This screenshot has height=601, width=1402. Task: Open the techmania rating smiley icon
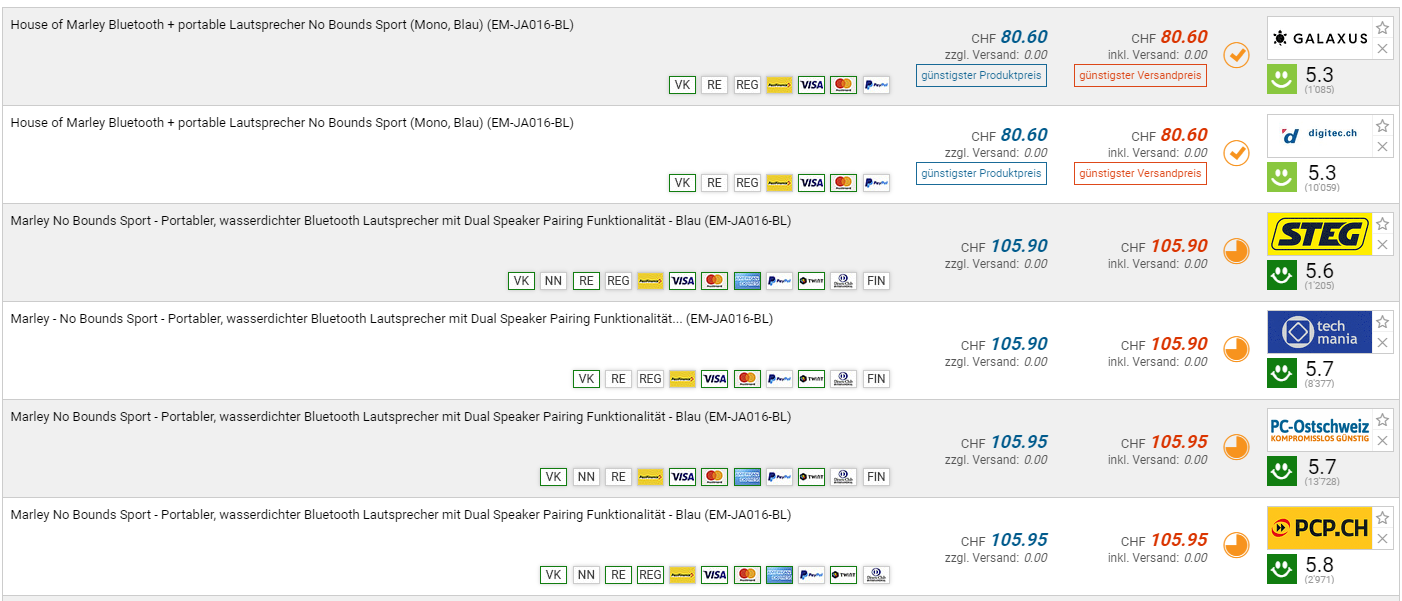[1282, 372]
